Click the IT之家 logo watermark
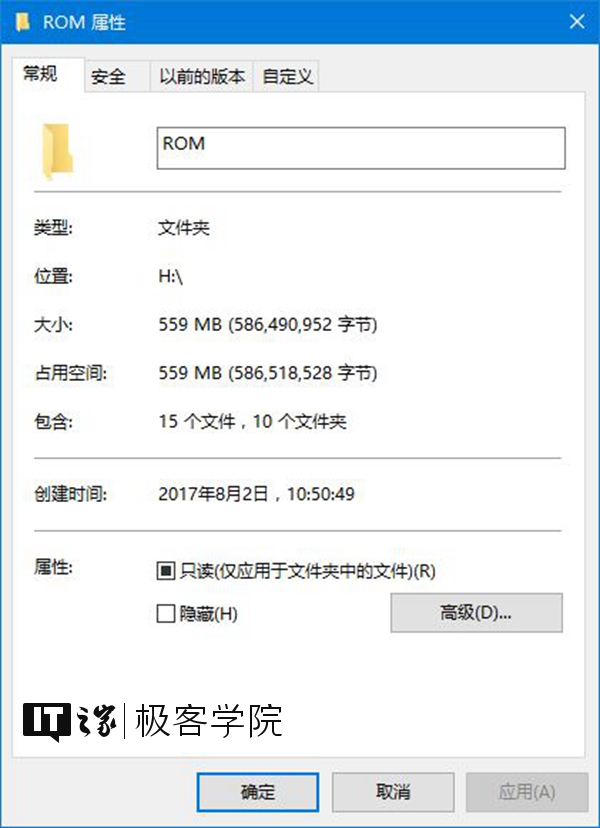Screen dimensions: 600x828 [70, 721]
